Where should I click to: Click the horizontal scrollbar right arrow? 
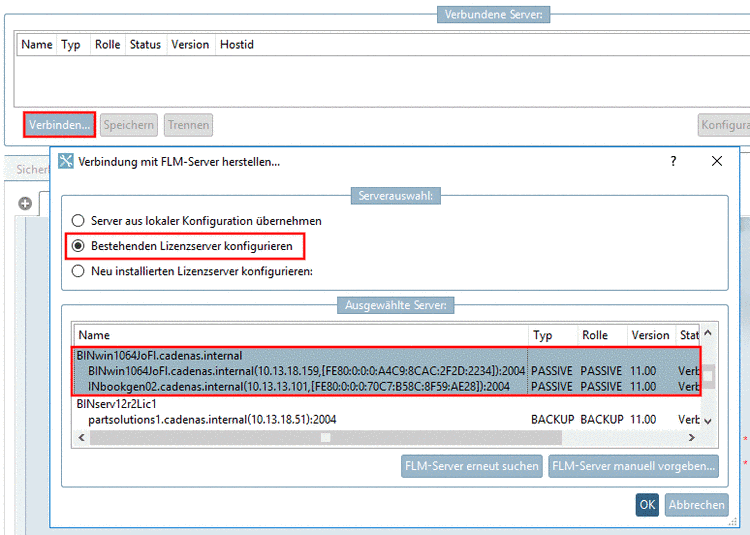point(691,437)
